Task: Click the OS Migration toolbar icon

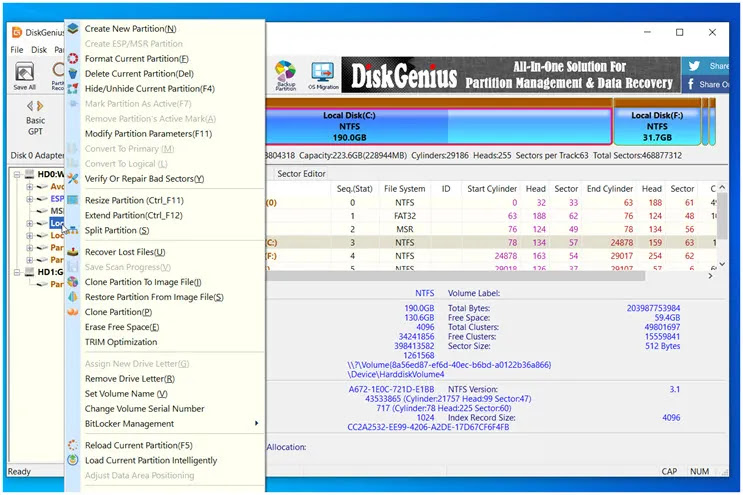Action: click(323, 75)
